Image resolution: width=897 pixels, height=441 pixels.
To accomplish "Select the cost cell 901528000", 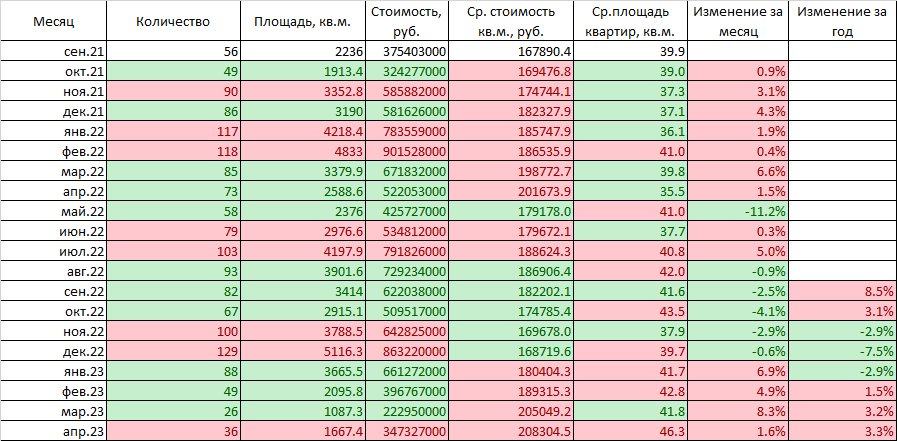I will coord(406,152).
